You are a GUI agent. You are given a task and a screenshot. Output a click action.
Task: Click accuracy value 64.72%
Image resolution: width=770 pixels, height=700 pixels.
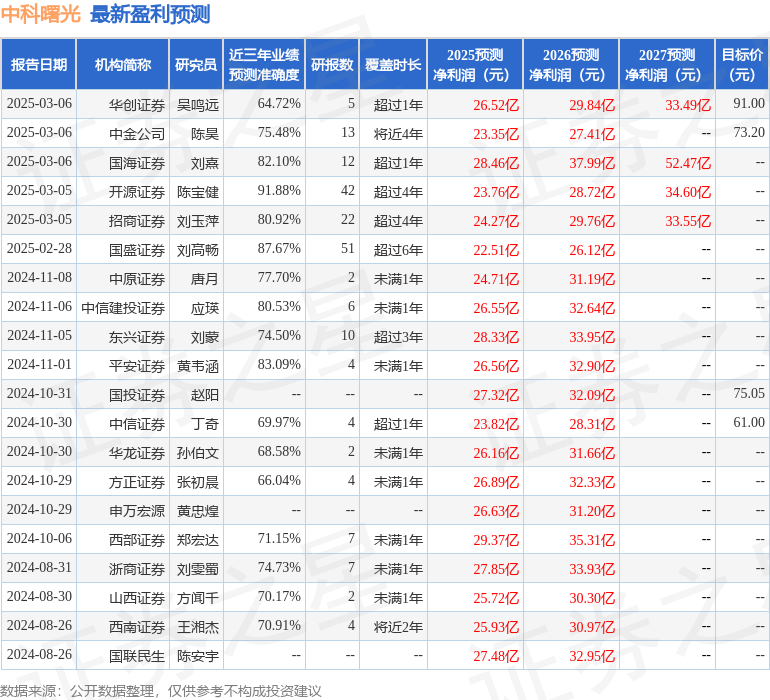click(279, 103)
